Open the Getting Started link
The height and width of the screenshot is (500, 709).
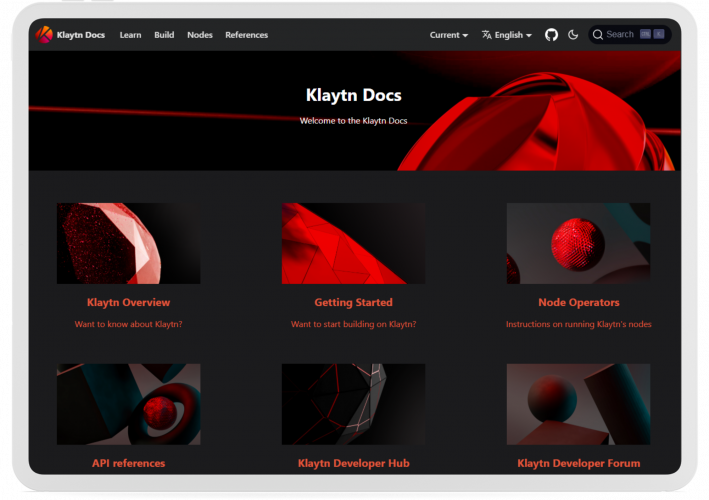click(x=354, y=302)
